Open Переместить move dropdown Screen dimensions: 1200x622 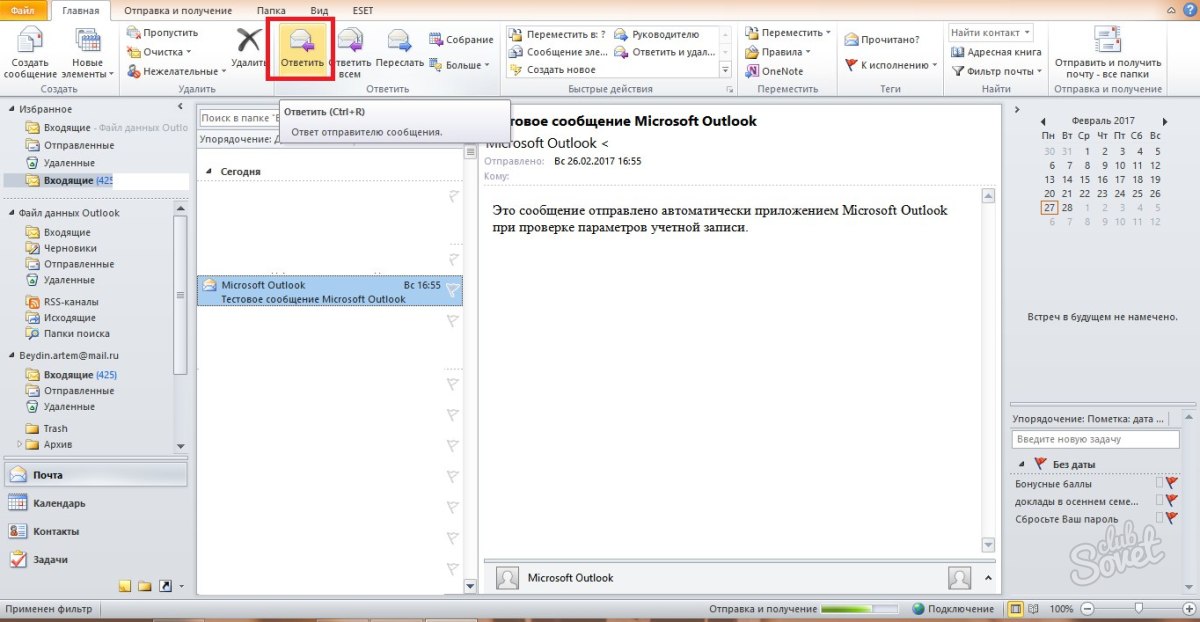pos(789,33)
